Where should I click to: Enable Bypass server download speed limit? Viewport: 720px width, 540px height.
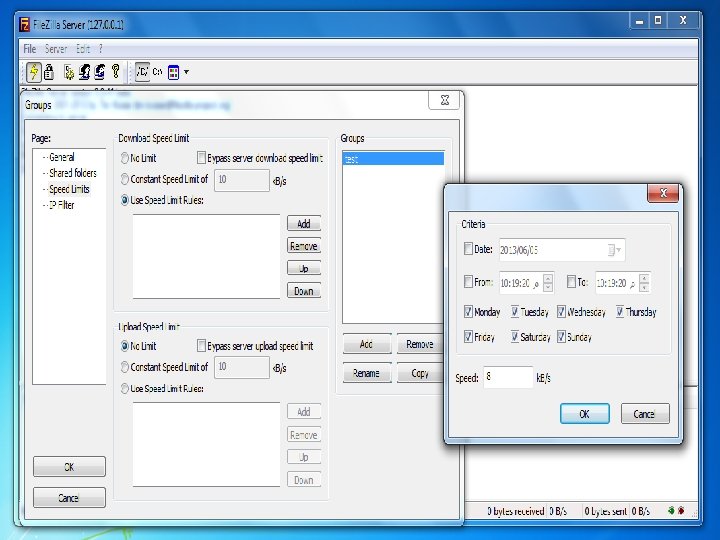pyautogui.click(x=201, y=158)
